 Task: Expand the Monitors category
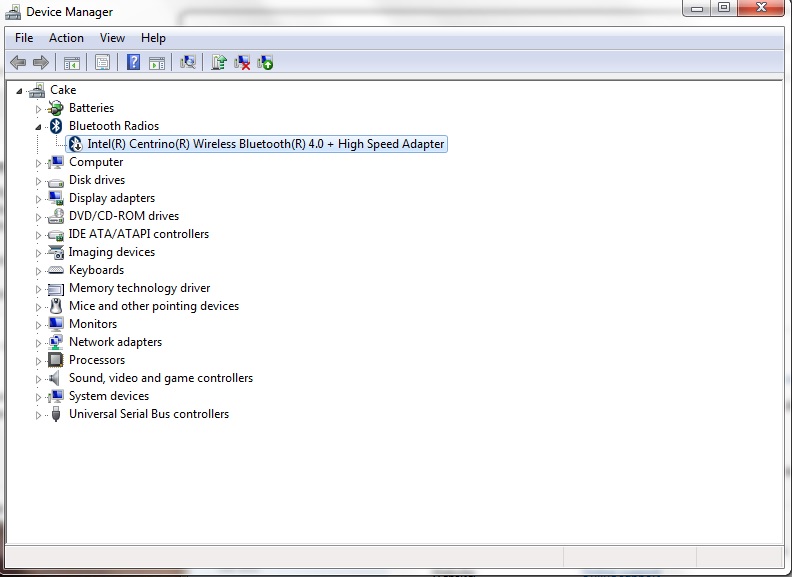pyautogui.click(x=38, y=325)
